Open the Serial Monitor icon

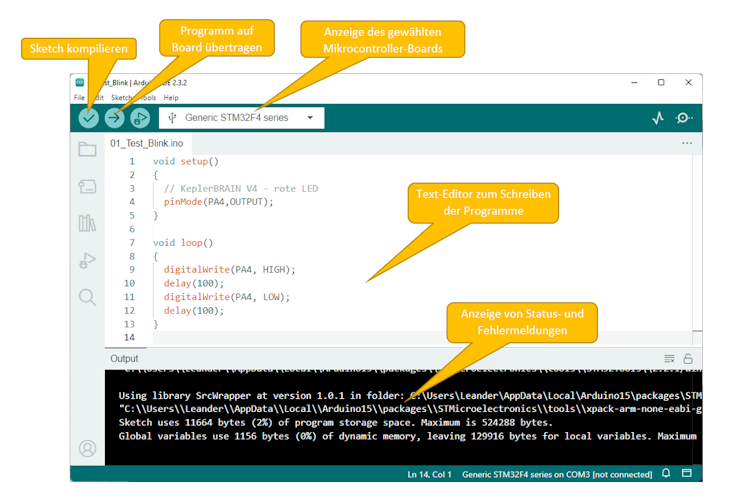(683, 118)
